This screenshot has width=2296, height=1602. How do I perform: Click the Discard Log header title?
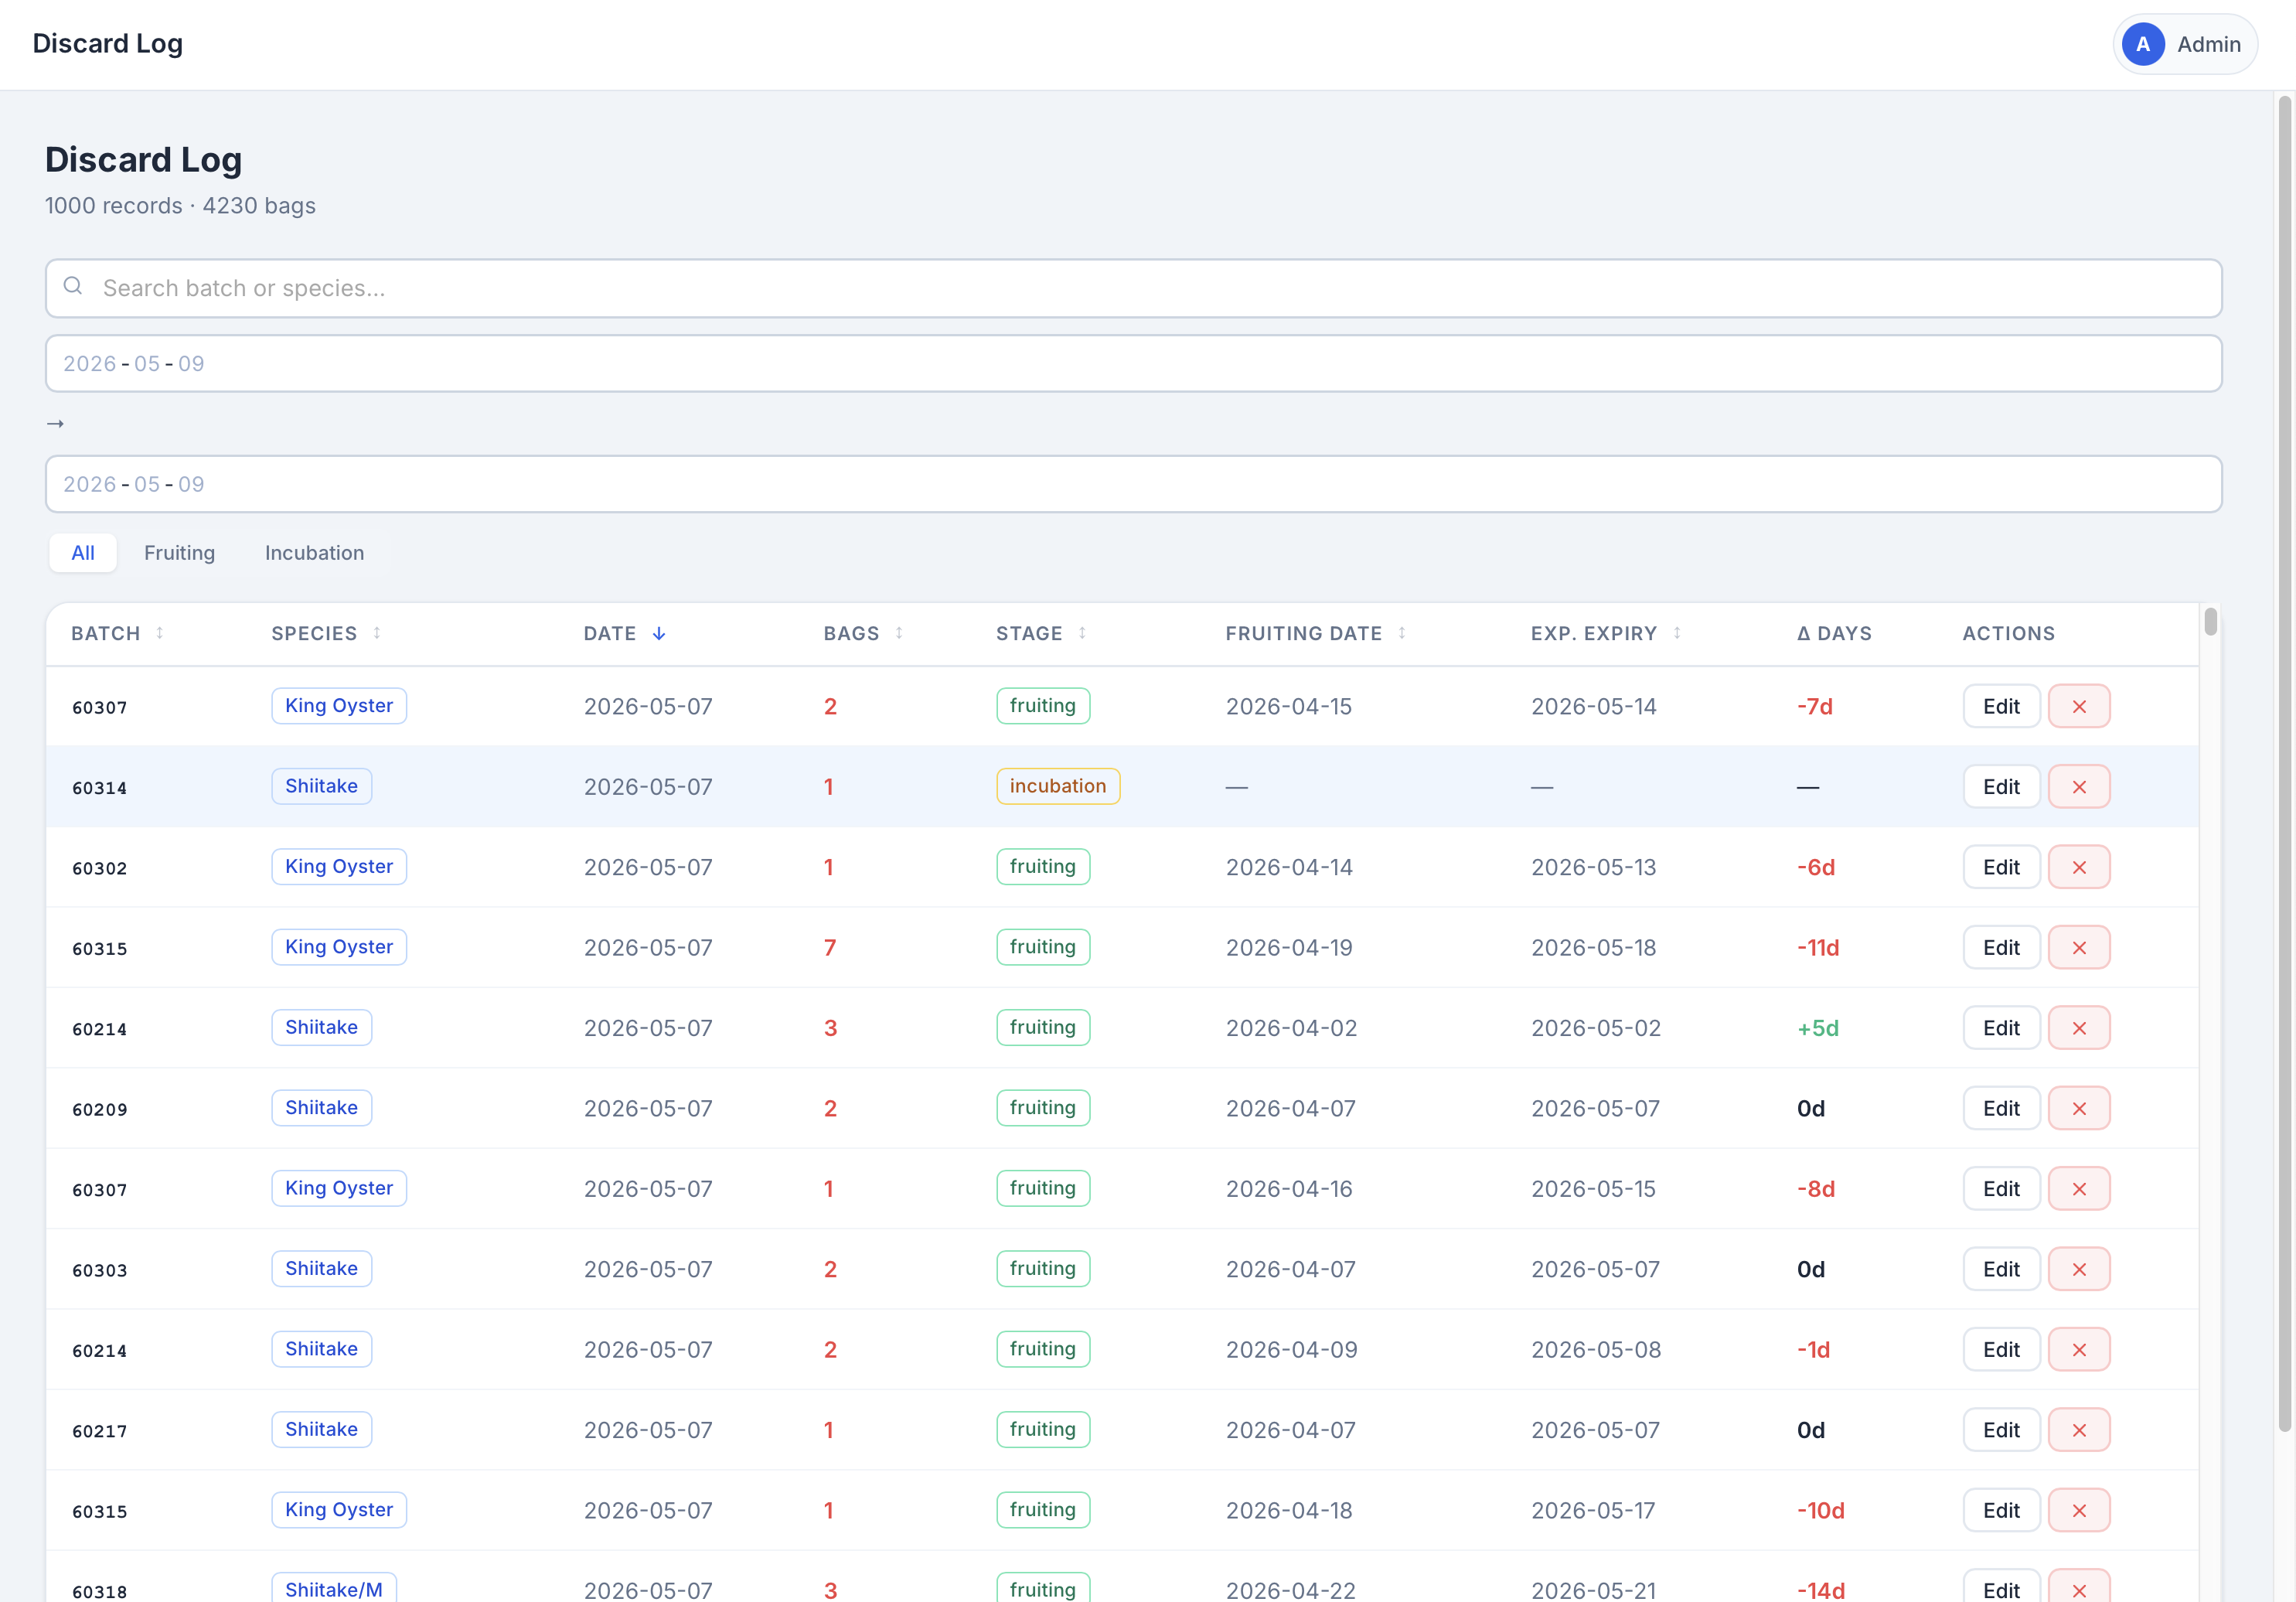coord(107,44)
